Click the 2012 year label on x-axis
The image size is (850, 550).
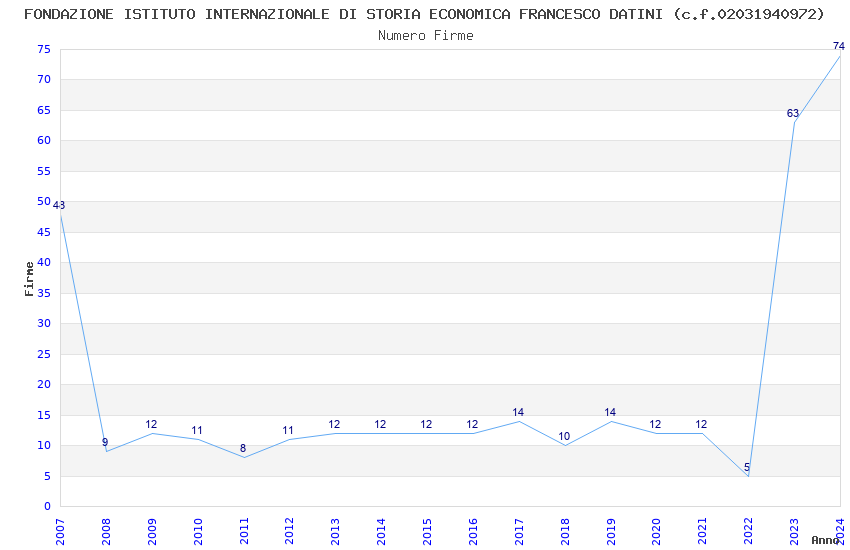click(x=289, y=532)
